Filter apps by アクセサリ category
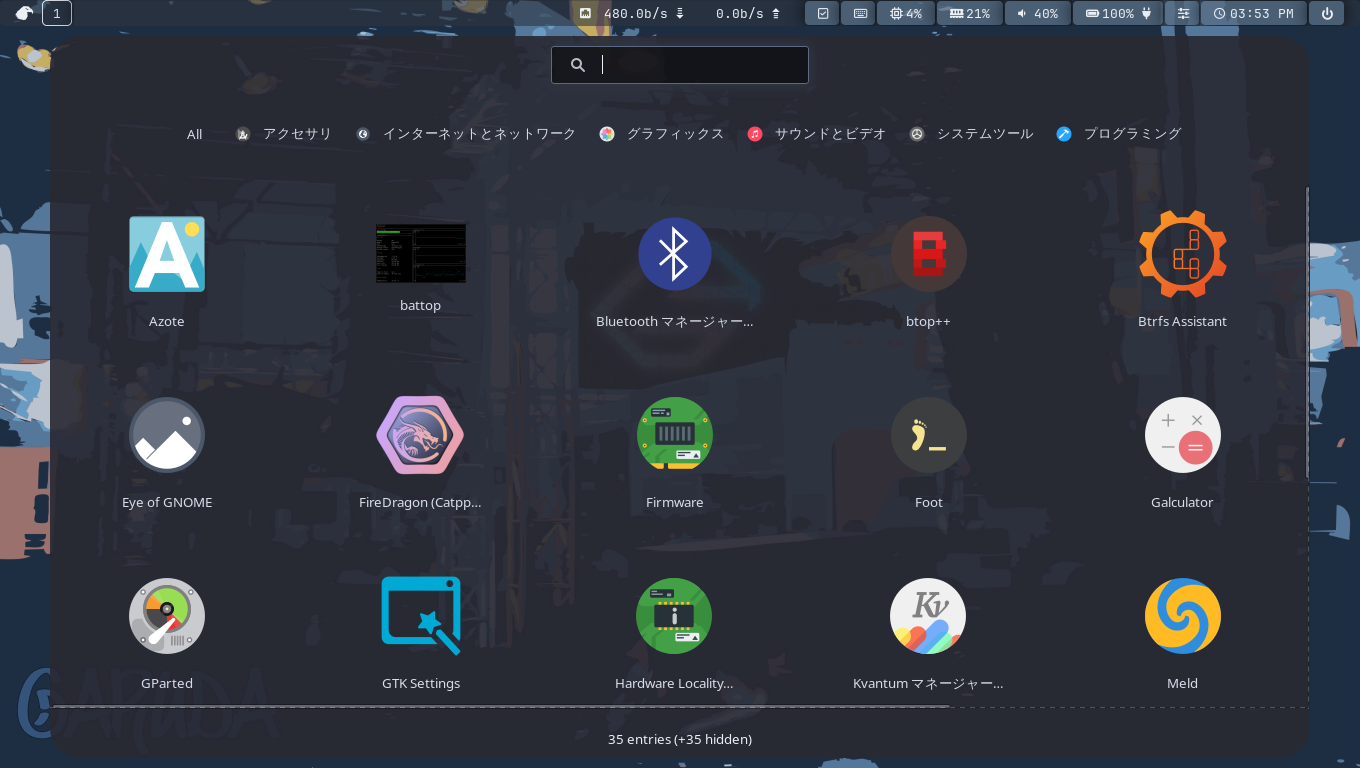Screen dimensions: 1360x768 click(284, 134)
